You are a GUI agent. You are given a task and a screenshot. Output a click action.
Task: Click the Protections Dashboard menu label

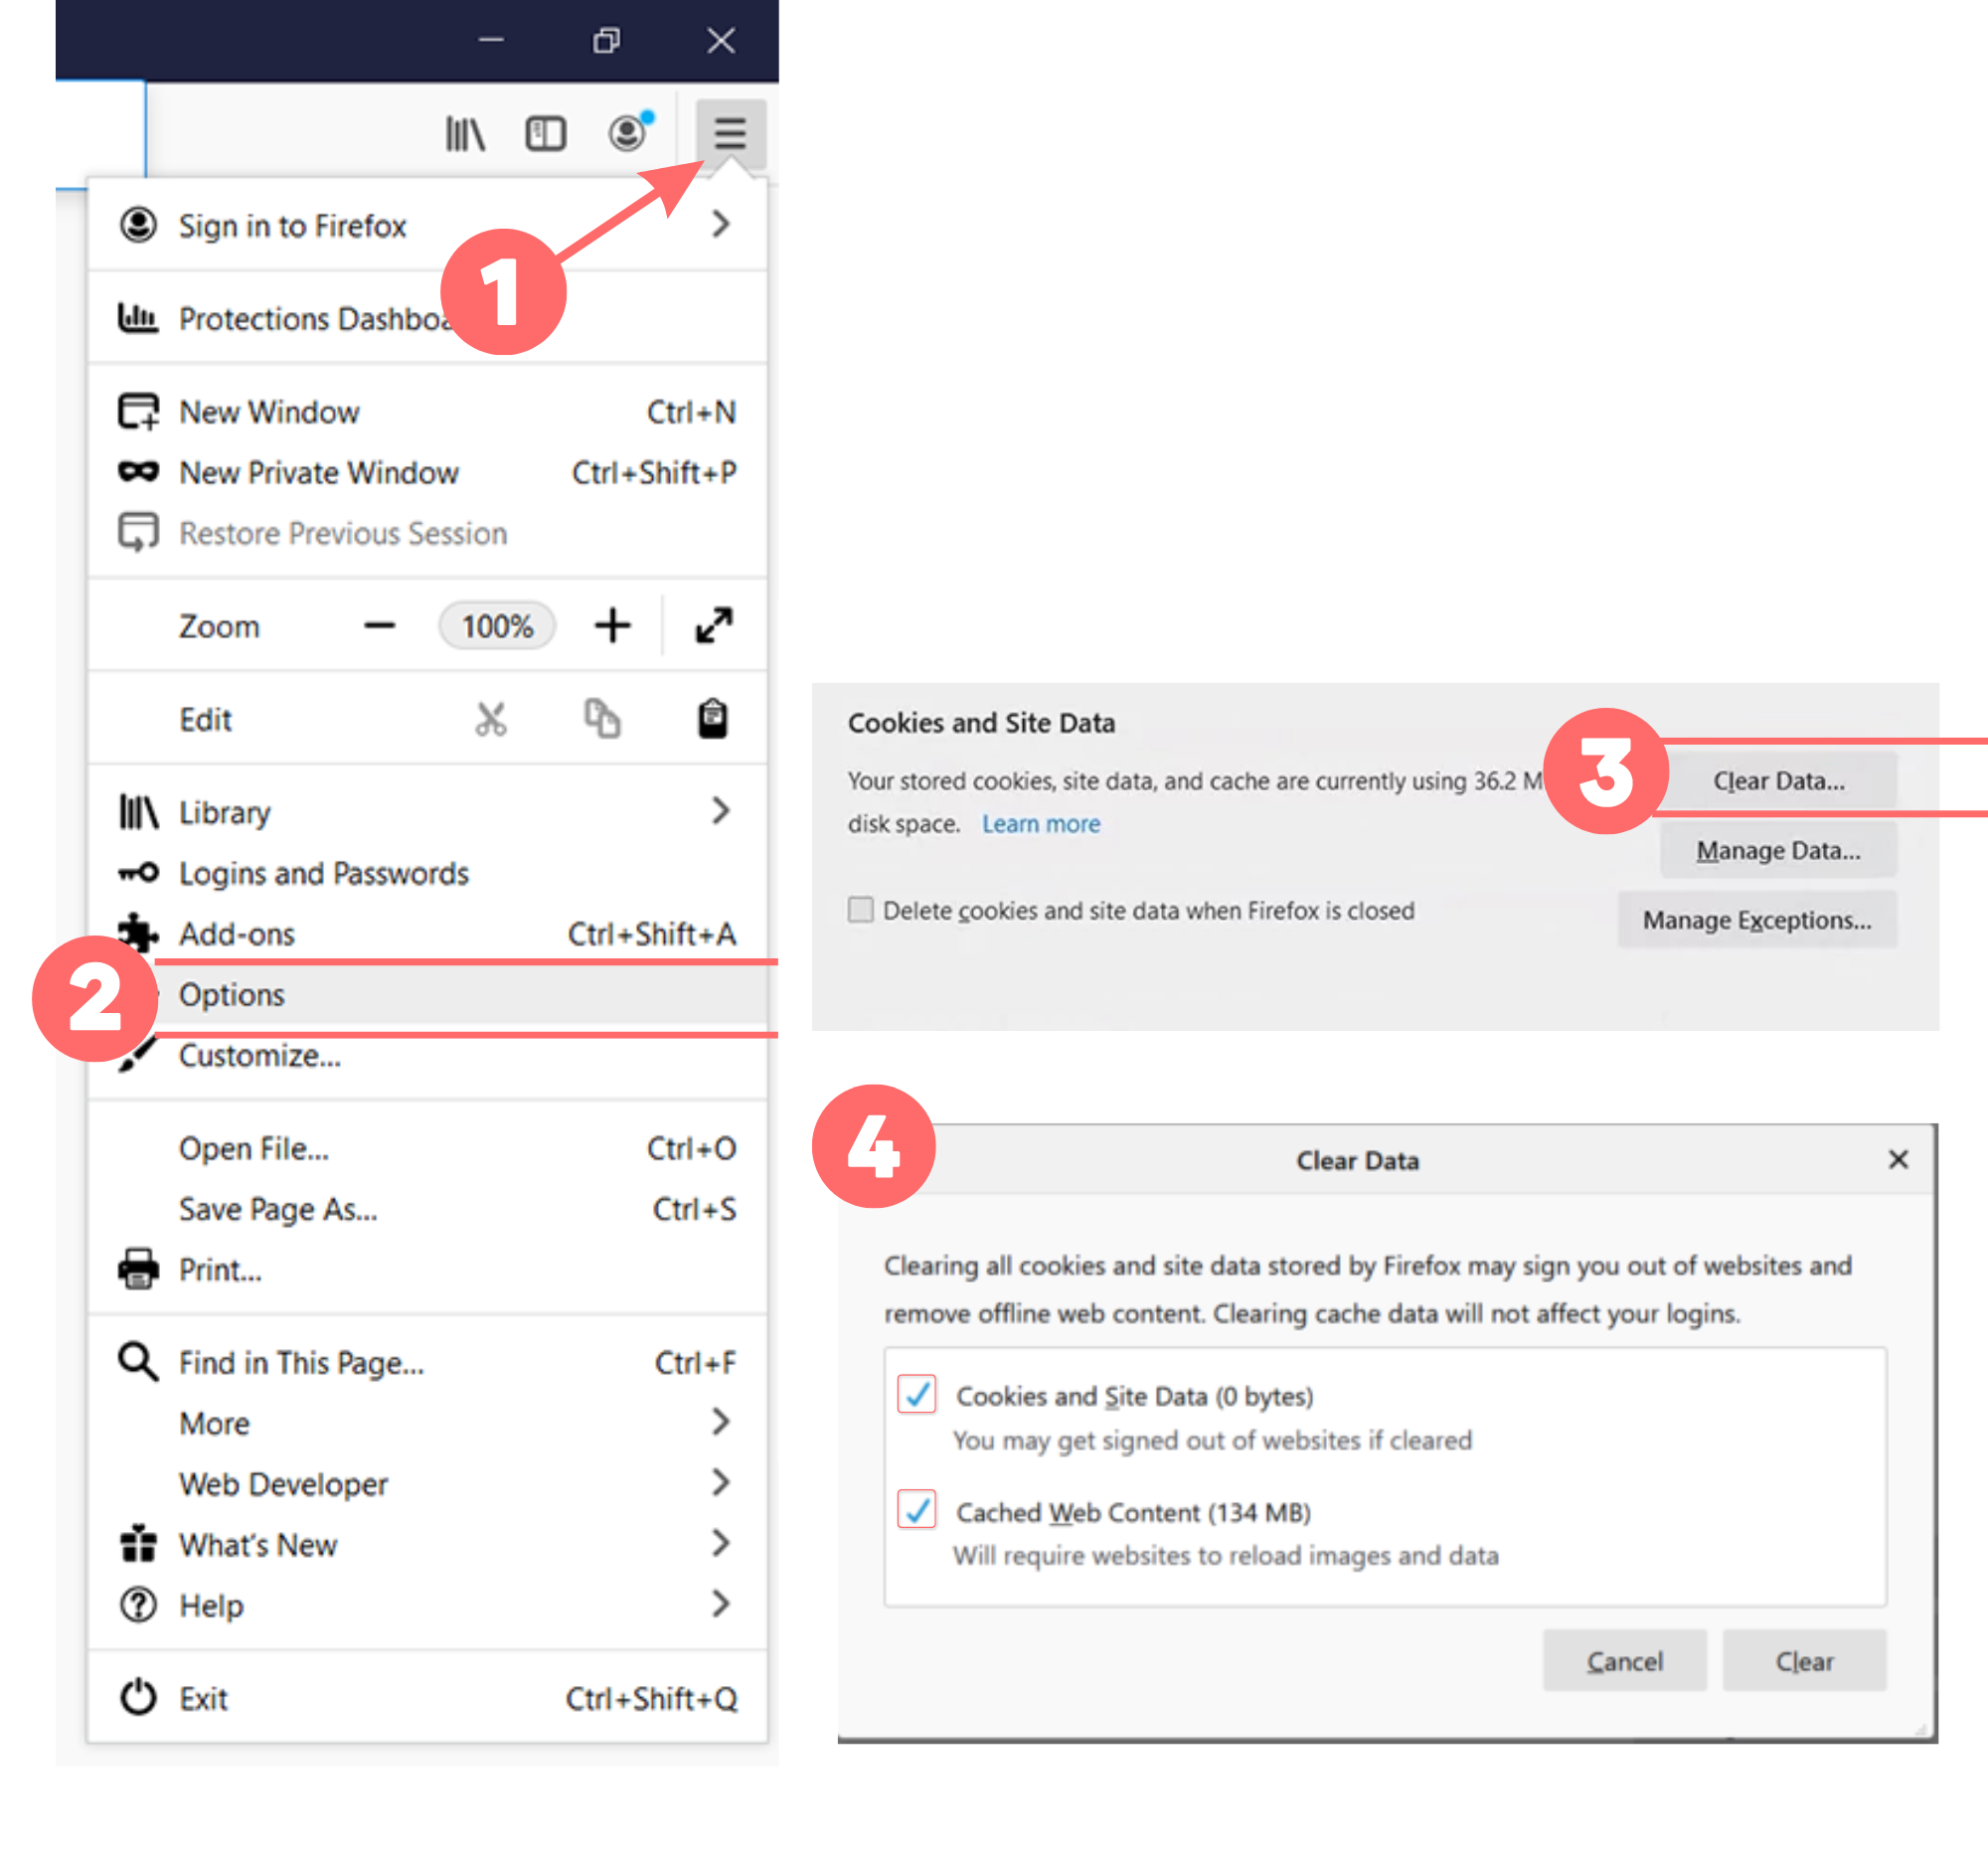coord(315,318)
